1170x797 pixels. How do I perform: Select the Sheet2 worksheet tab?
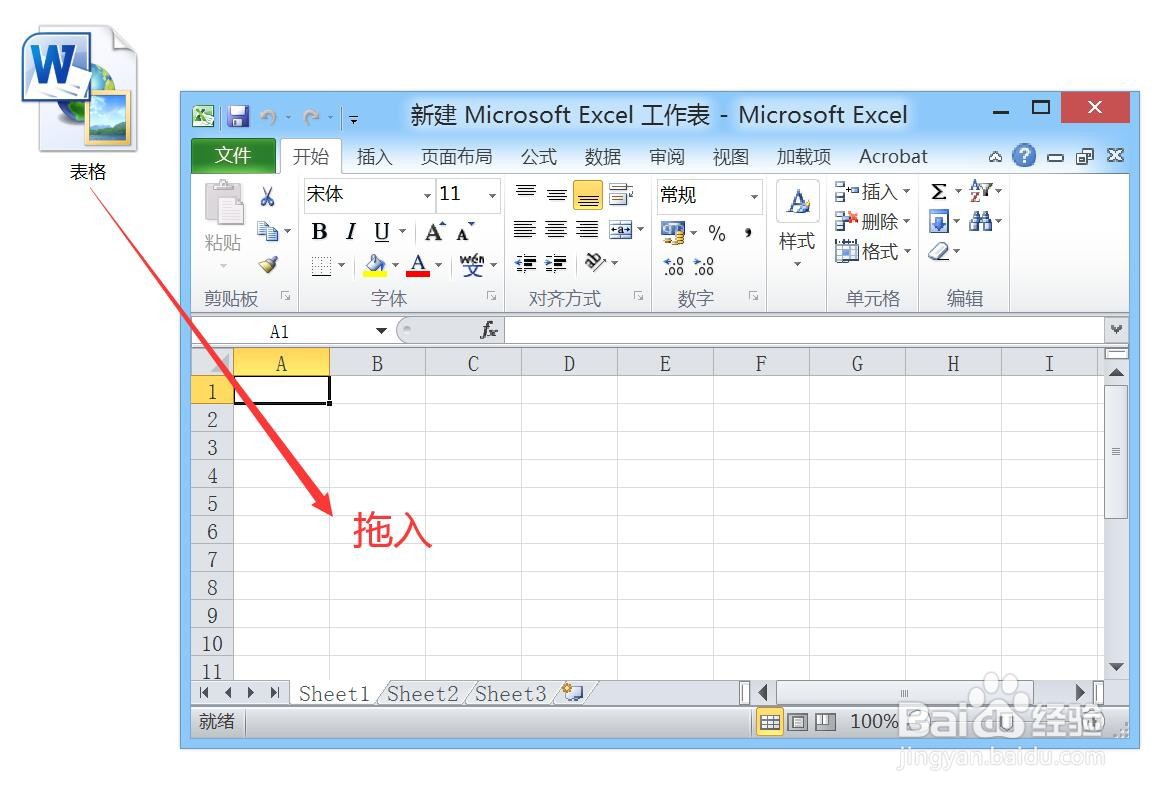click(422, 694)
